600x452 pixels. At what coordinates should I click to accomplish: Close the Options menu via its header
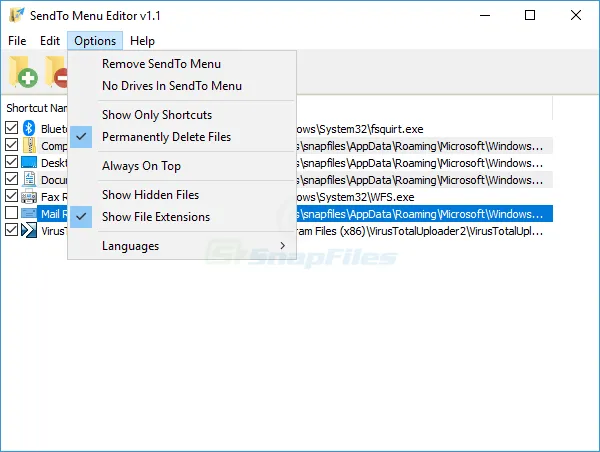click(95, 41)
